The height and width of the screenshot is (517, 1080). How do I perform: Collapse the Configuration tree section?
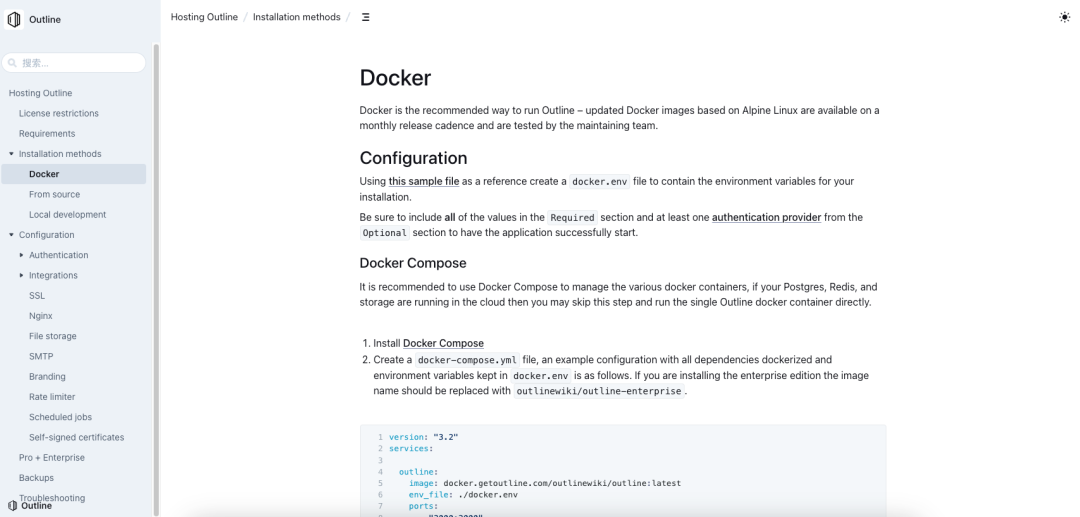[11, 235]
